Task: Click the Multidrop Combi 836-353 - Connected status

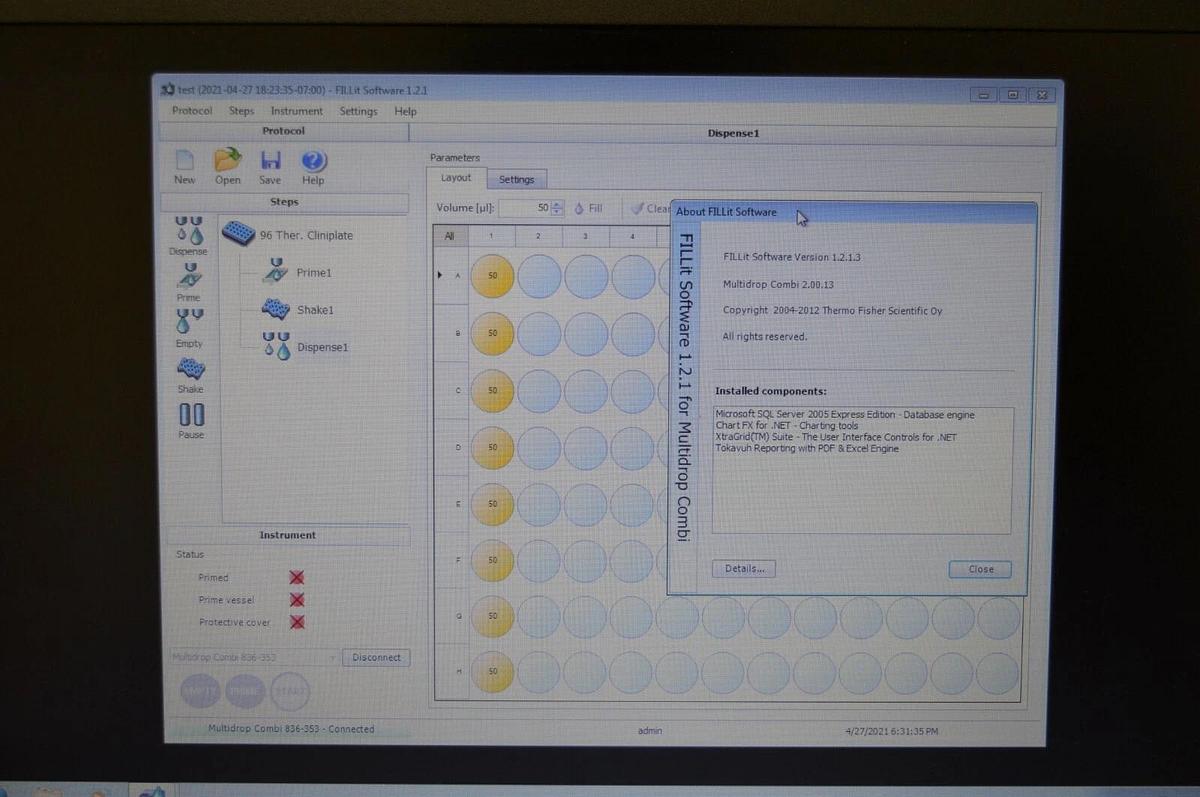Action: (x=291, y=729)
